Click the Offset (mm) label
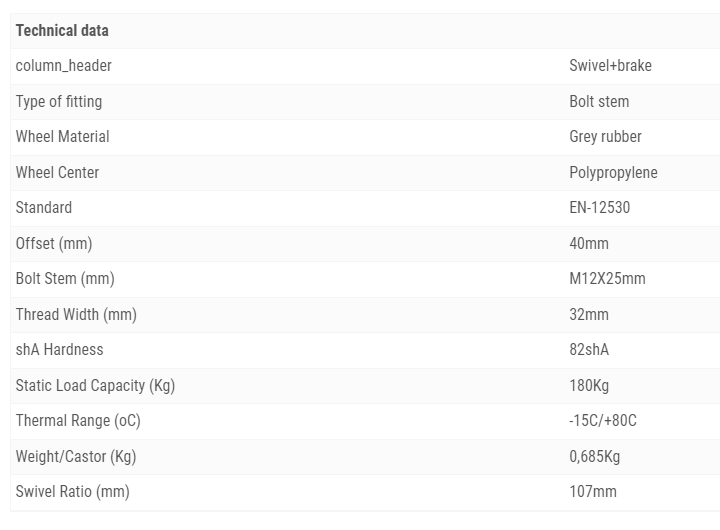The width and height of the screenshot is (720, 530). (x=54, y=243)
